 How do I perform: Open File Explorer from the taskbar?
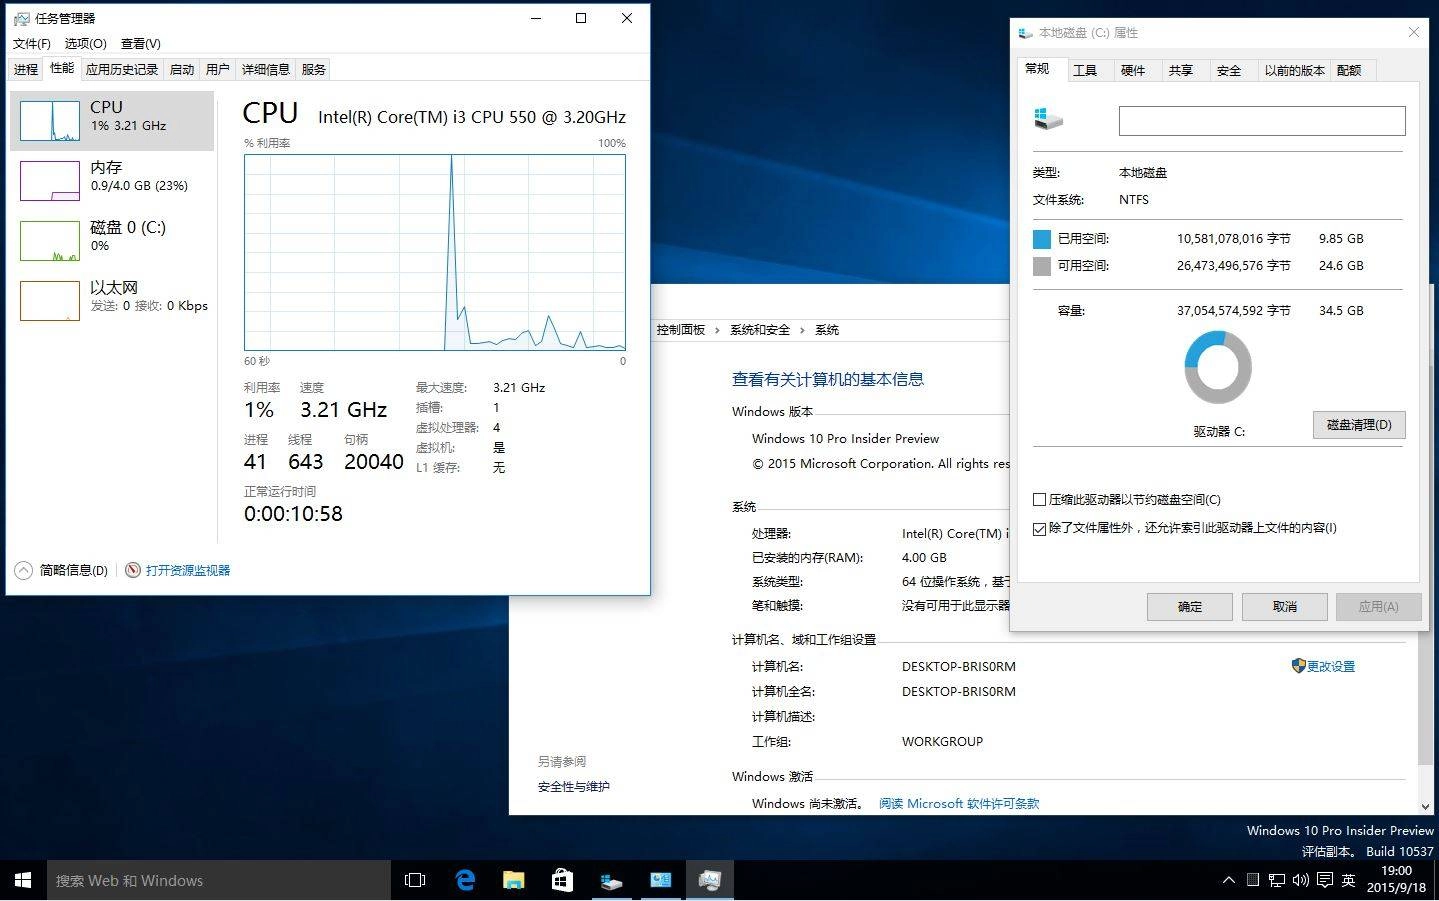(x=513, y=880)
